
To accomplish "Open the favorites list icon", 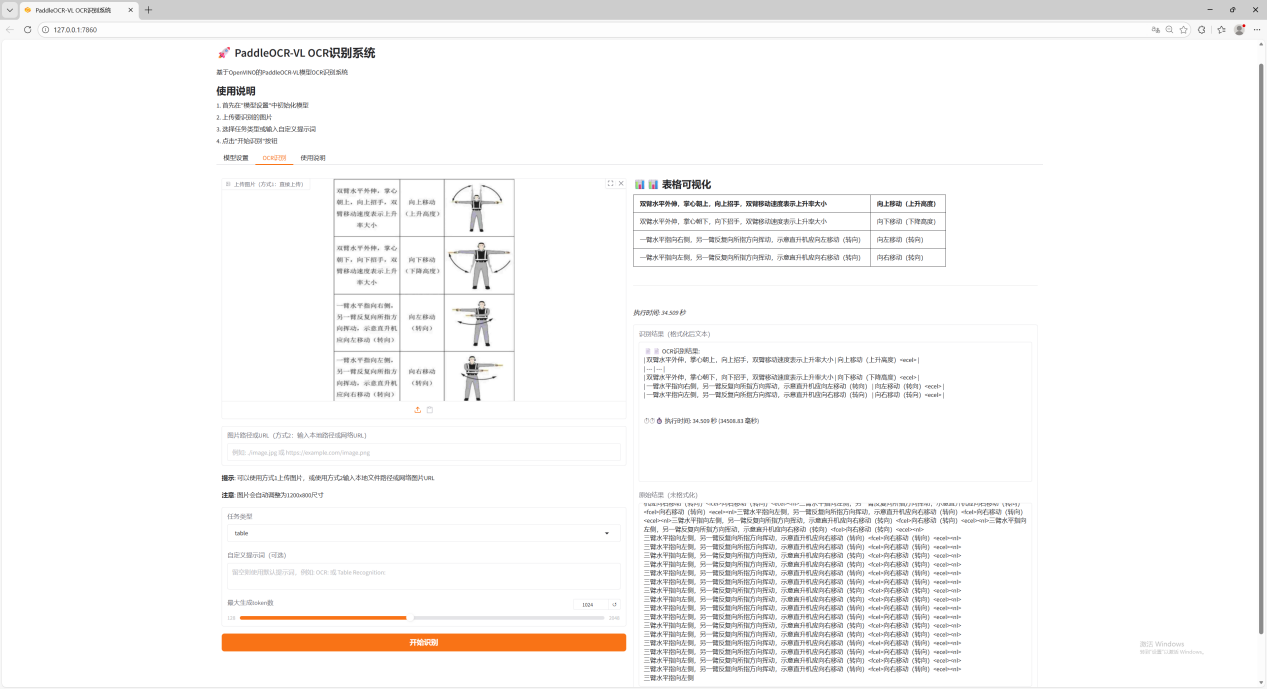I will (x=1221, y=30).
